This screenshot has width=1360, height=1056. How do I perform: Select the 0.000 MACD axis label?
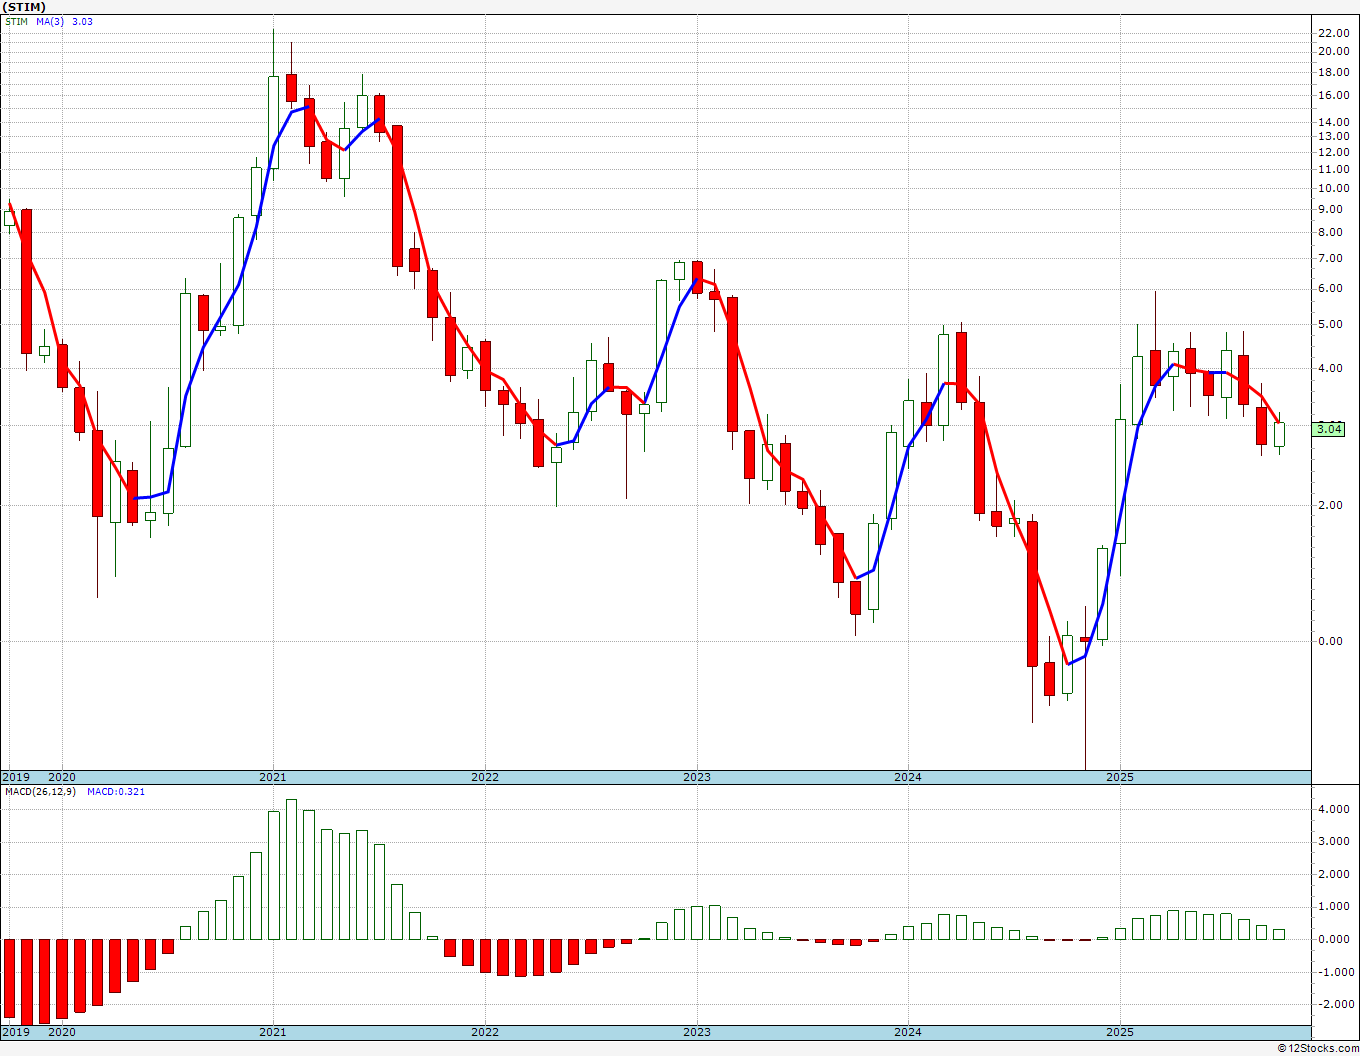[1333, 939]
